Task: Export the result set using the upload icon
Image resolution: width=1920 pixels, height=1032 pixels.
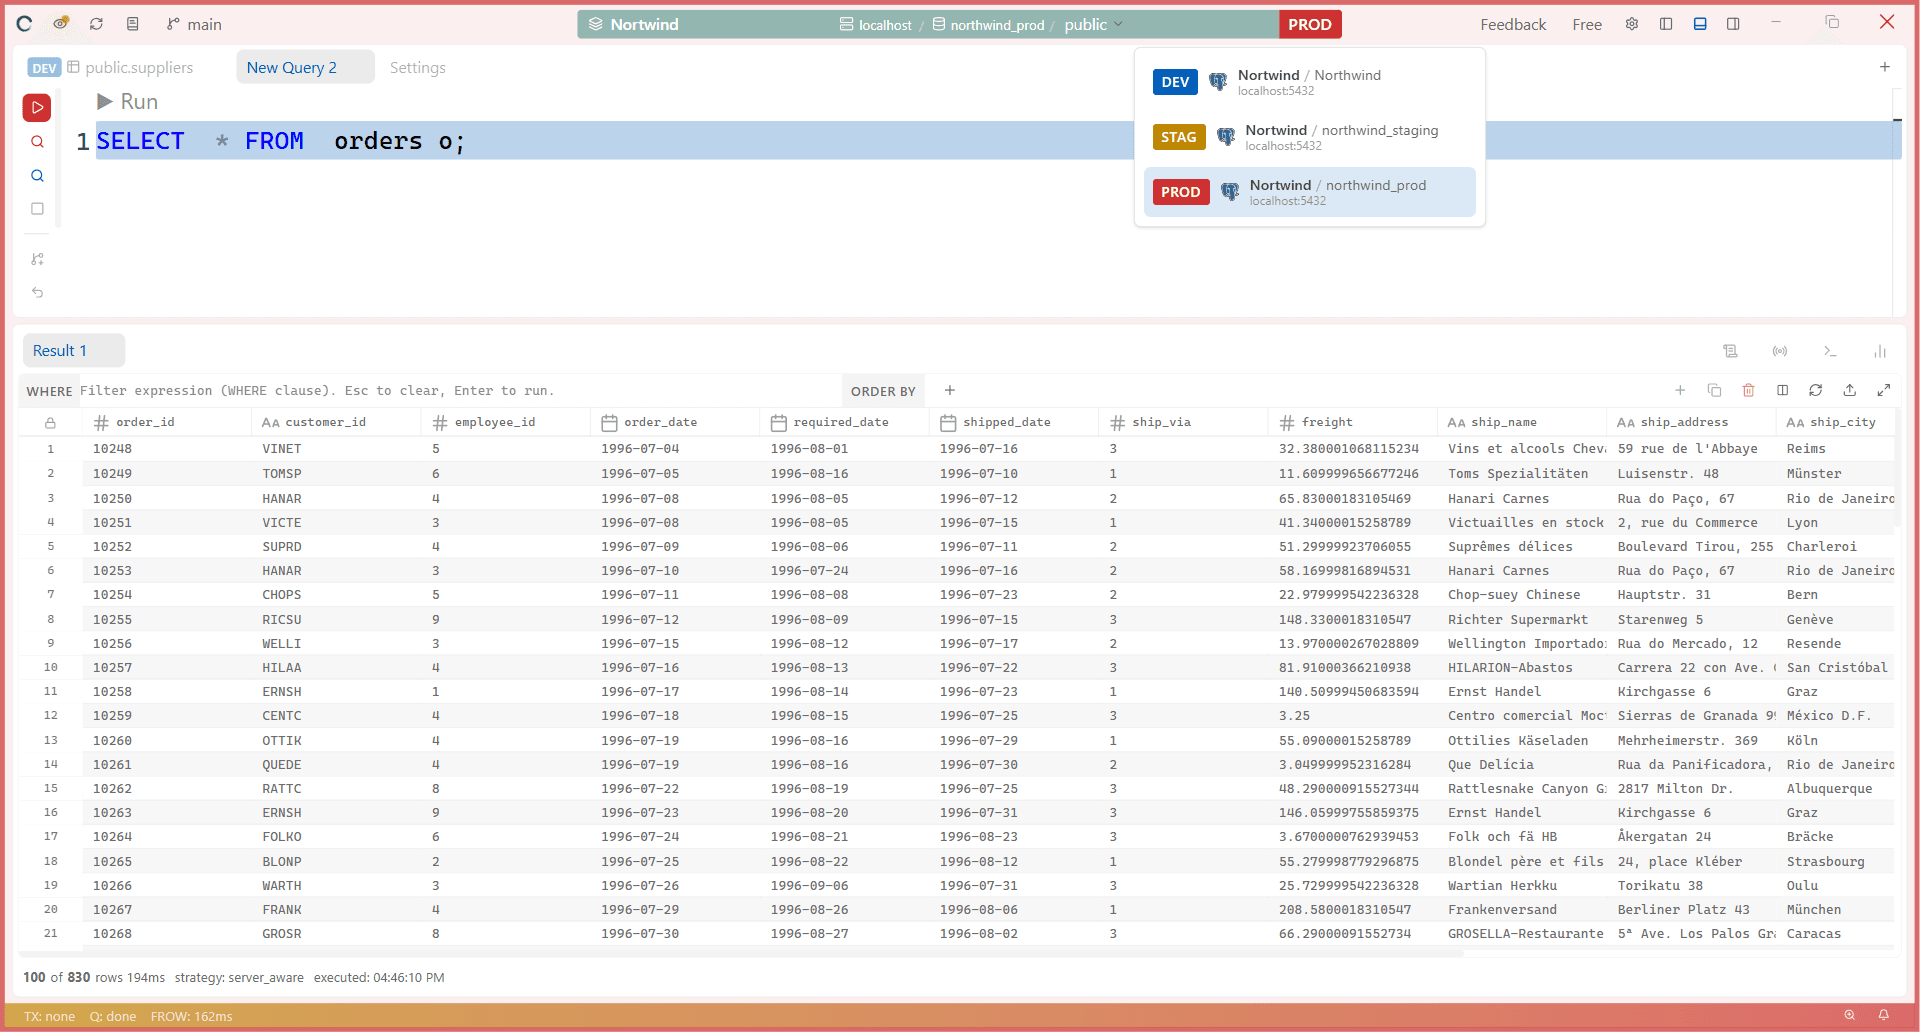Action: tap(1850, 390)
